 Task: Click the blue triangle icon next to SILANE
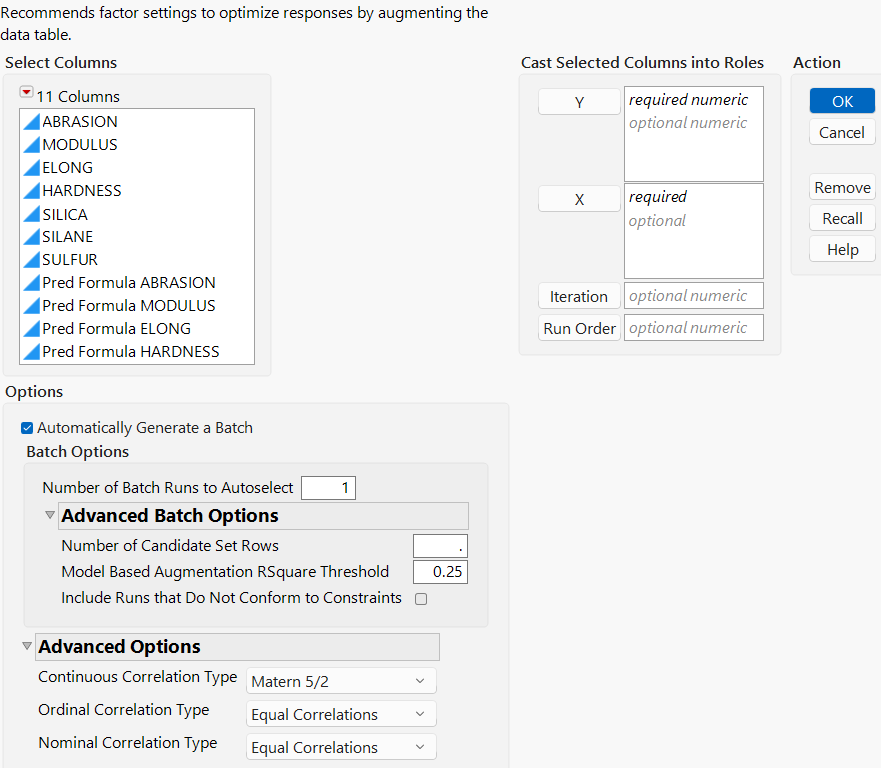34,236
